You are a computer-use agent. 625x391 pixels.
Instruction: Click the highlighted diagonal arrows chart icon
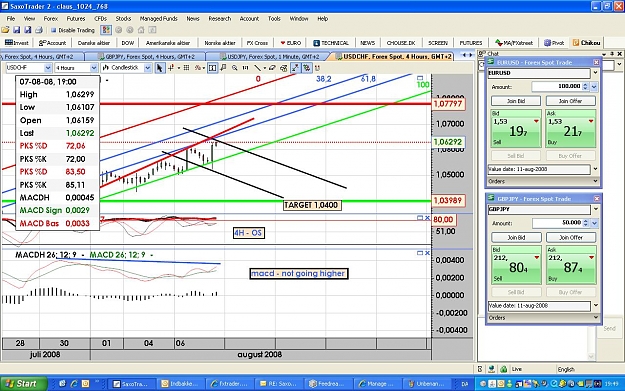(x=295, y=68)
